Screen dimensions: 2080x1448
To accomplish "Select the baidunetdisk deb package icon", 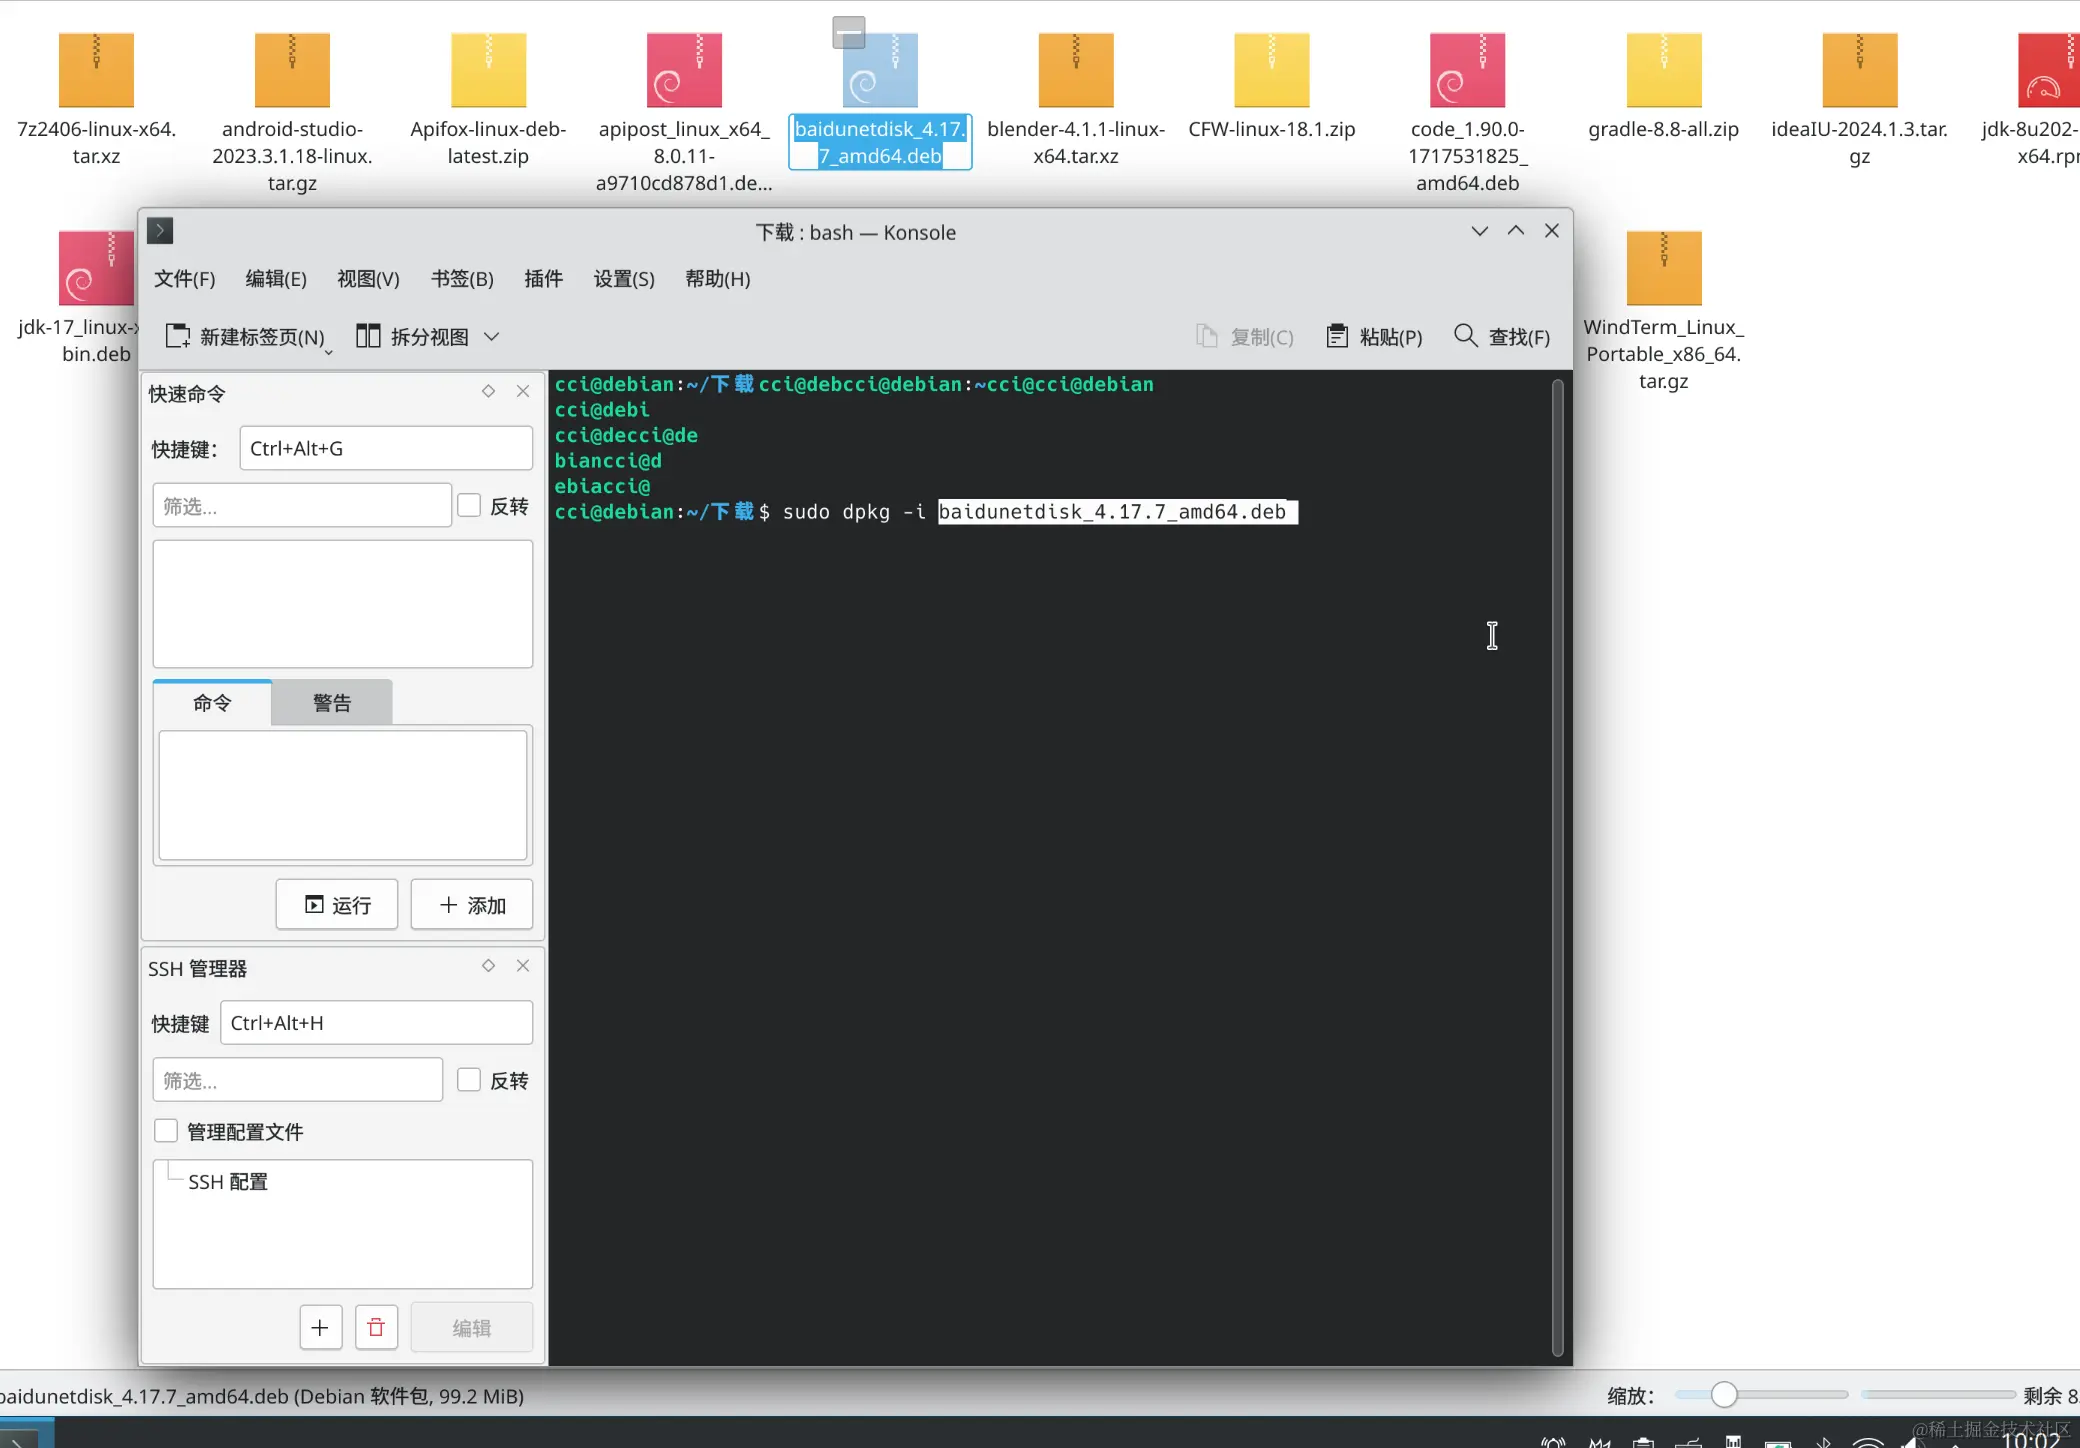I will coord(880,70).
